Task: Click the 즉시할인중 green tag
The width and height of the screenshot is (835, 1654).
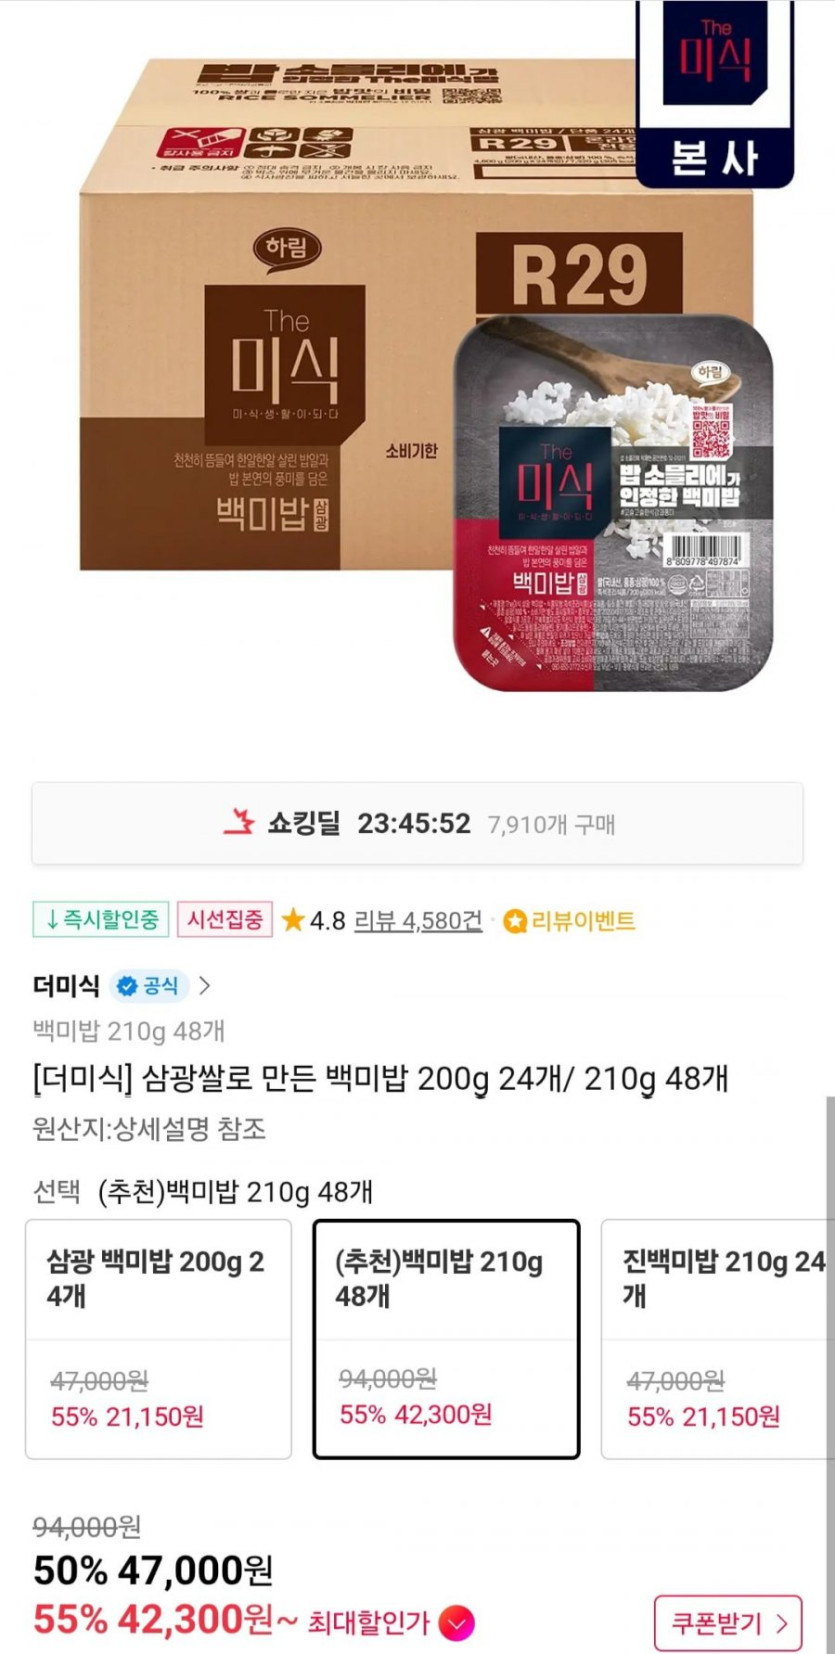Action: [100, 920]
